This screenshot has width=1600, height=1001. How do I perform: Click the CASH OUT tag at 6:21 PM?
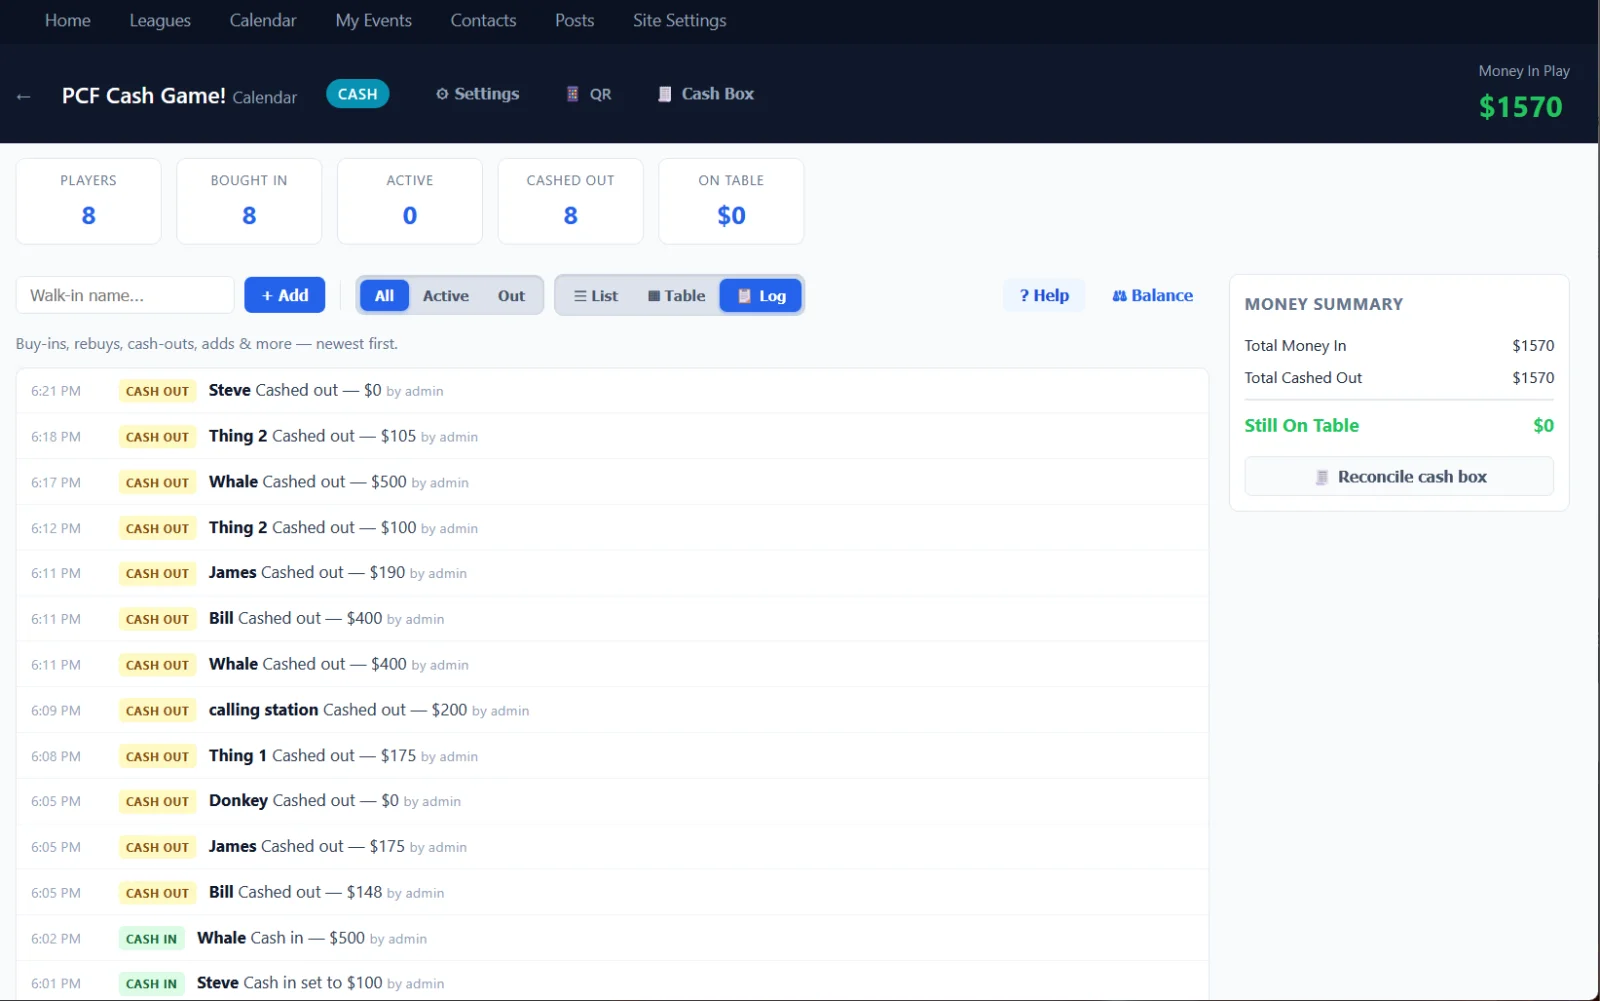pyautogui.click(x=157, y=391)
